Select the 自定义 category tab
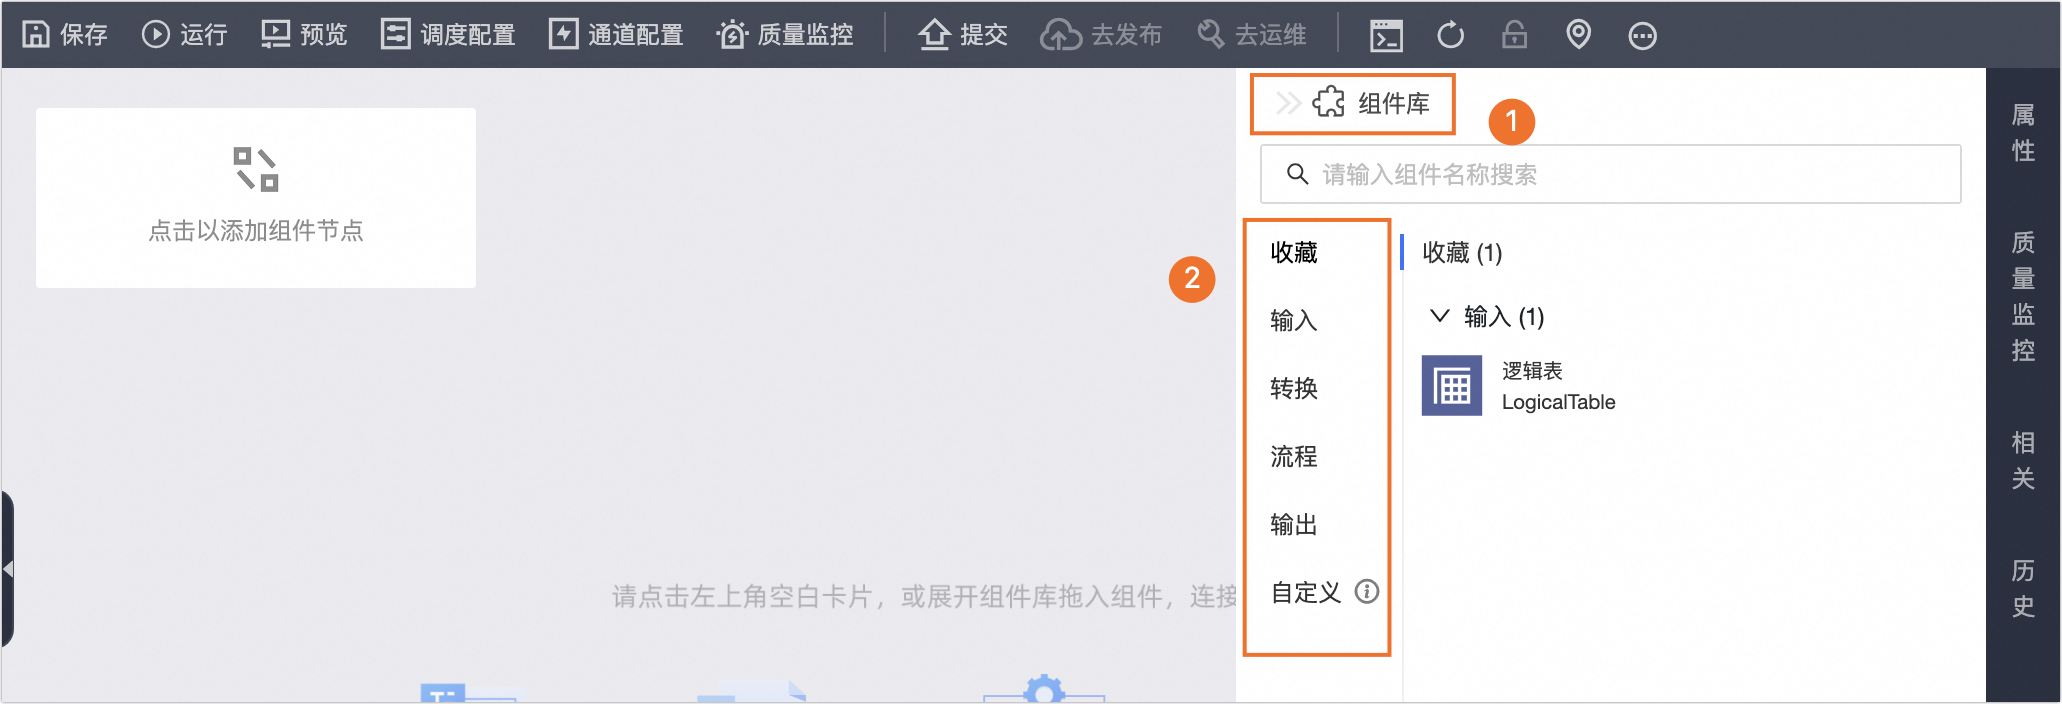 [1305, 593]
